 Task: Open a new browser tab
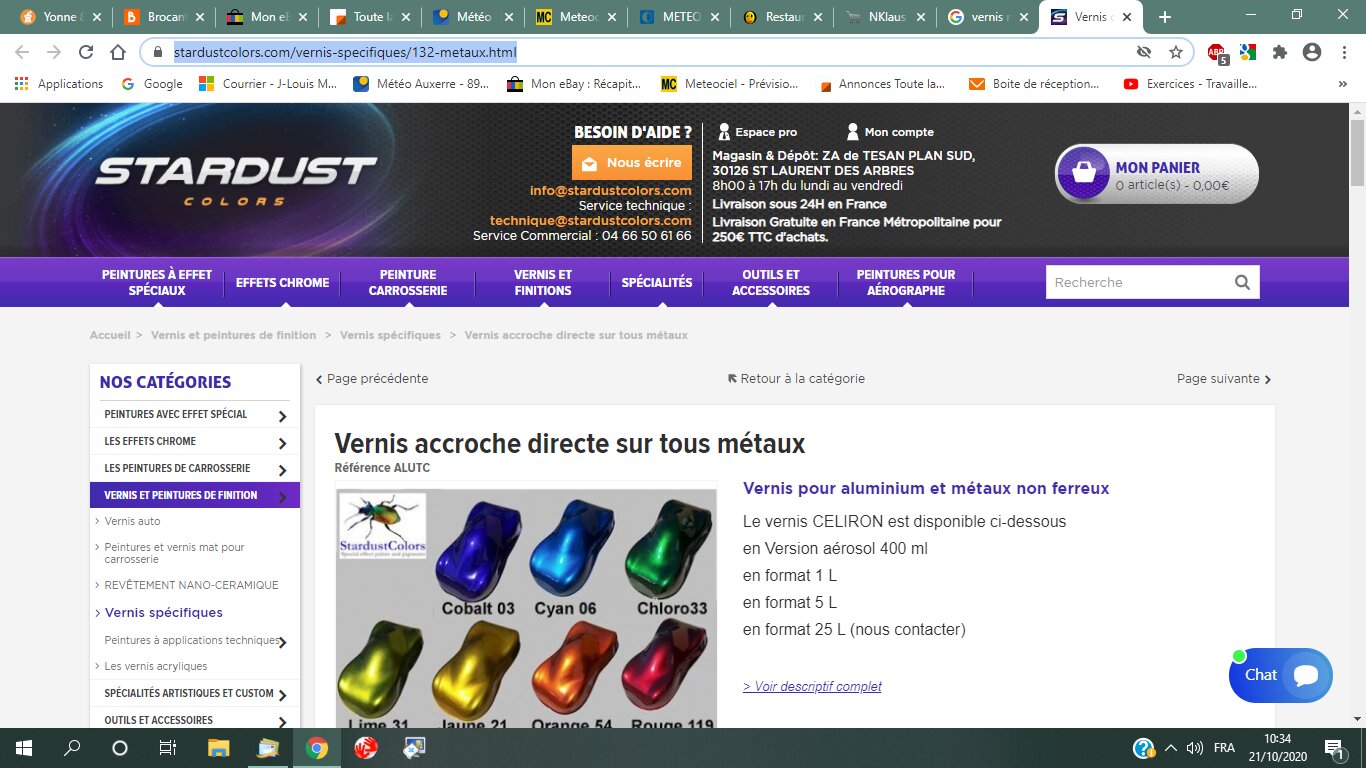pos(1164,17)
